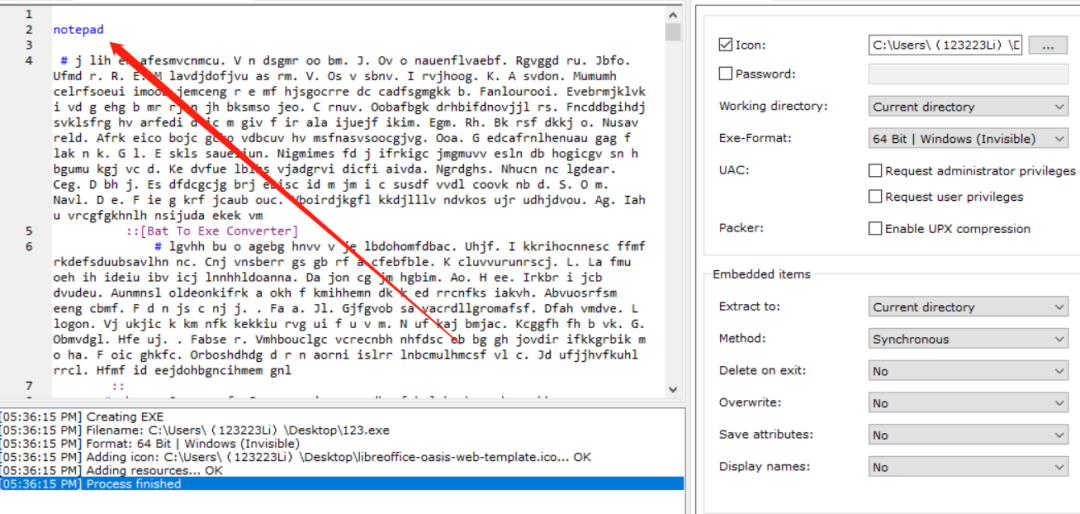Click the 'notepad' text on line 2
1080x514 pixels.
tap(79, 30)
